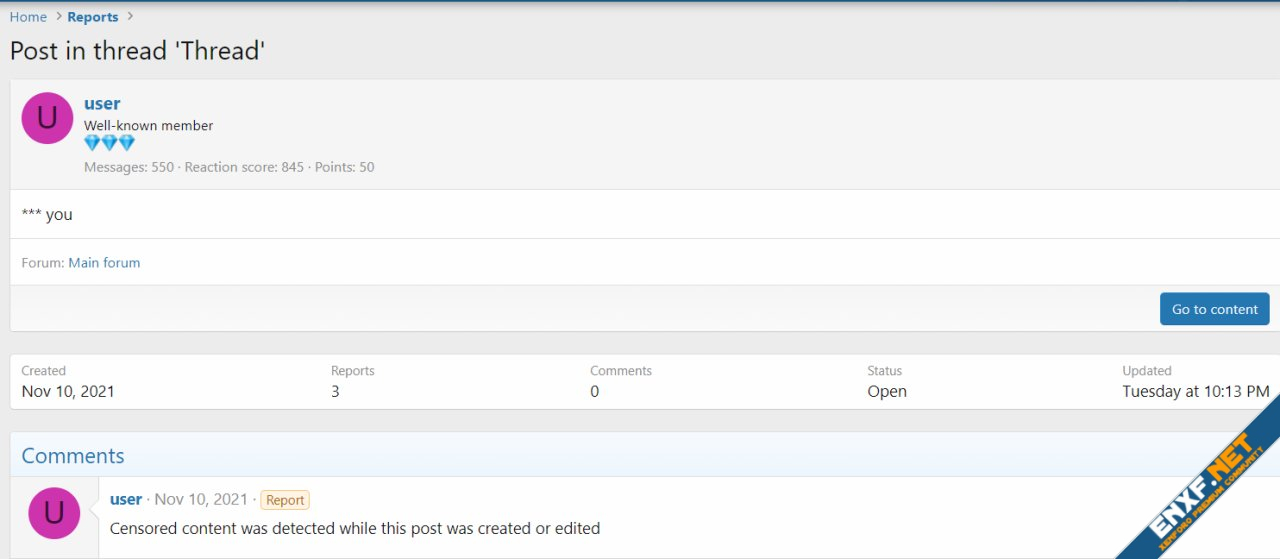The image size is (1280, 559).
Task: Click the blue diamond badges under Well-known member
Action: 109,144
